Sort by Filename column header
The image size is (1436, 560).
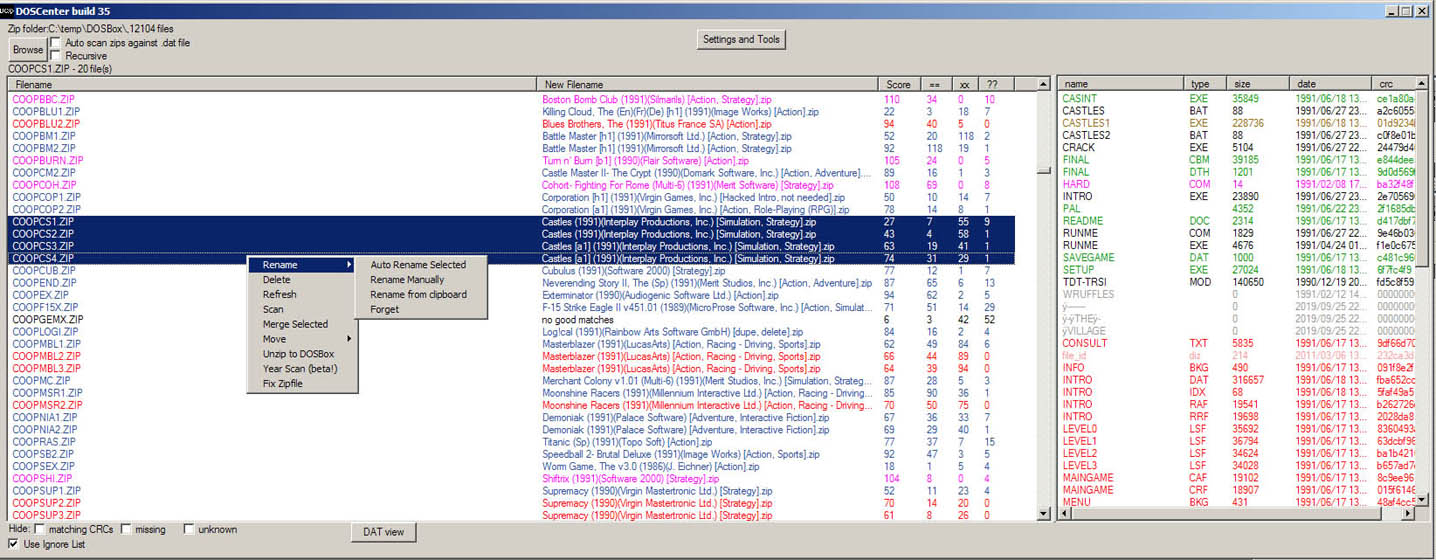(x=272, y=85)
